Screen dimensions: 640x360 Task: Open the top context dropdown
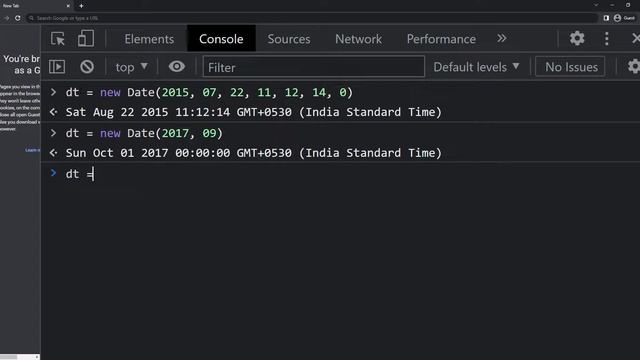tap(131, 67)
